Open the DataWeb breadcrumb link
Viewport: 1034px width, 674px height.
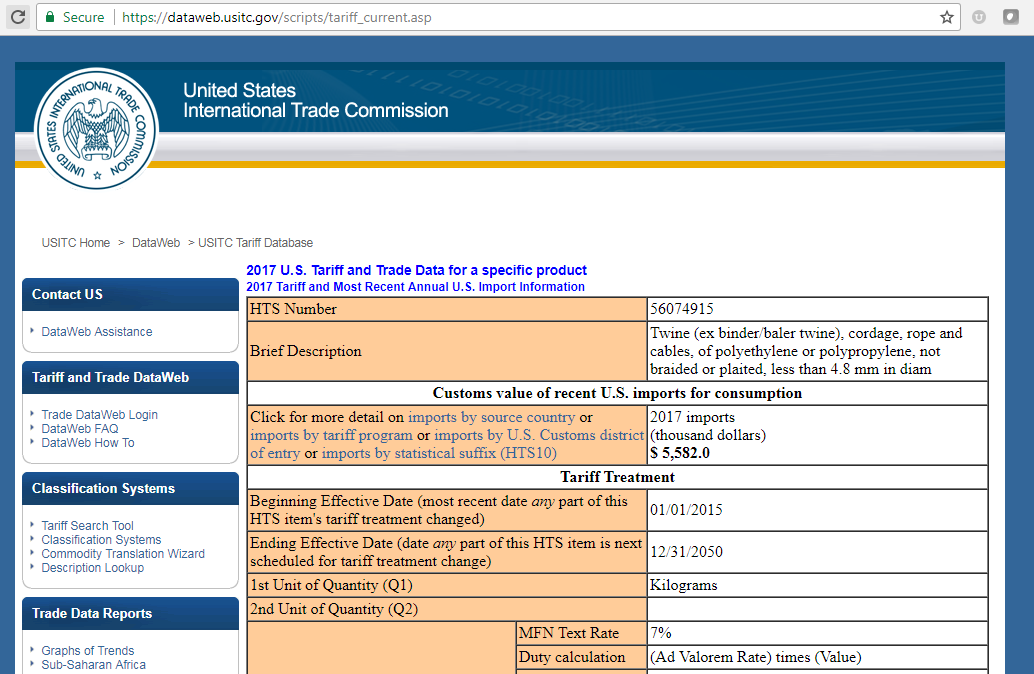coord(156,243)
